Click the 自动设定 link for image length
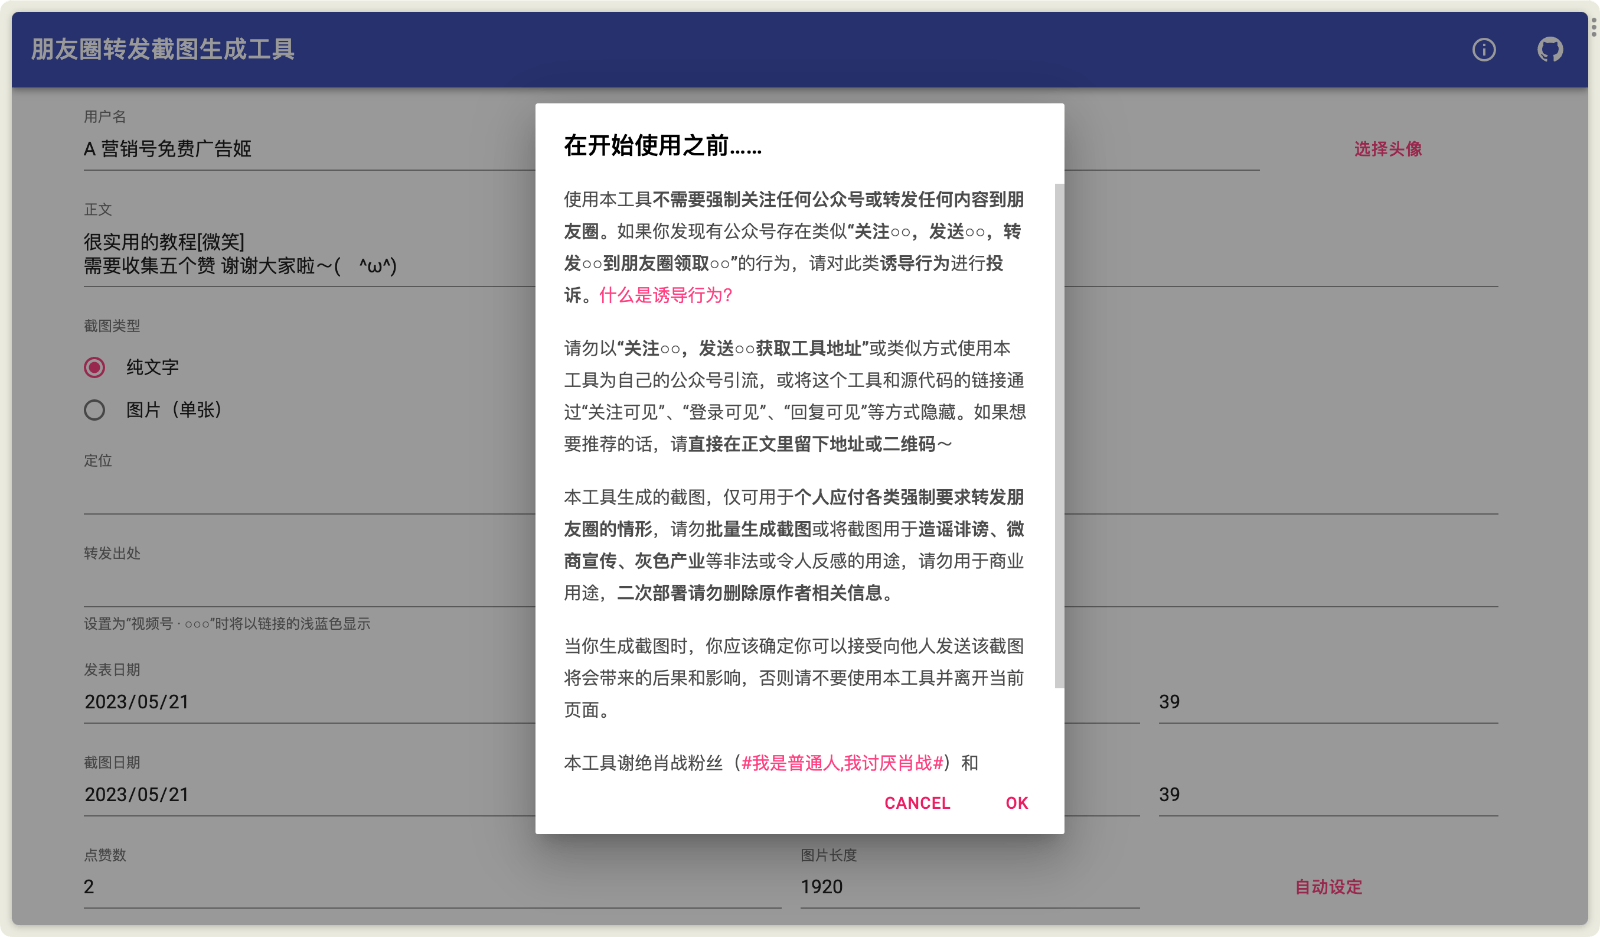Screen dimensions: 1600x937 1327,886
